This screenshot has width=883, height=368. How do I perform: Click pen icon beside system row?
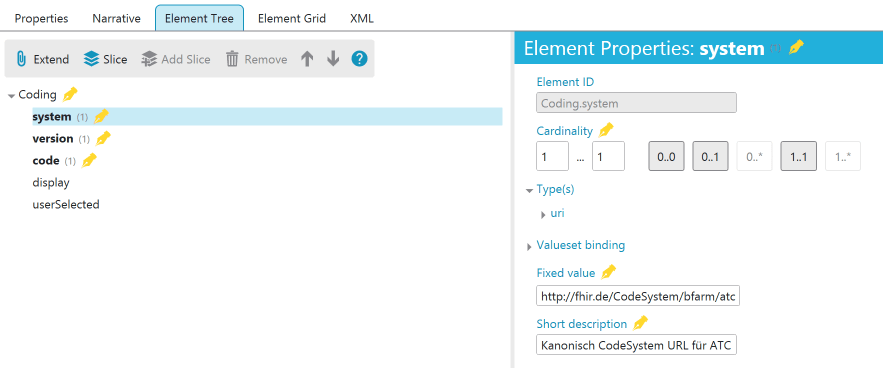point(100,117)
